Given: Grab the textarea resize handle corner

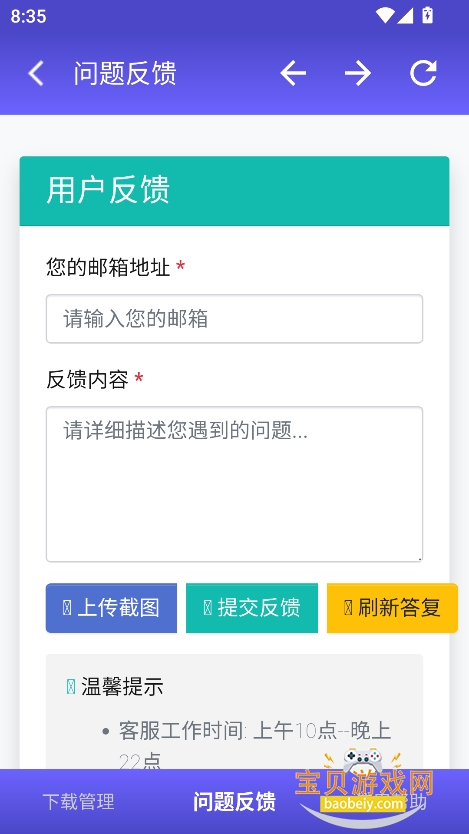Looking at the screenshot, I should [x=419, y=558].
